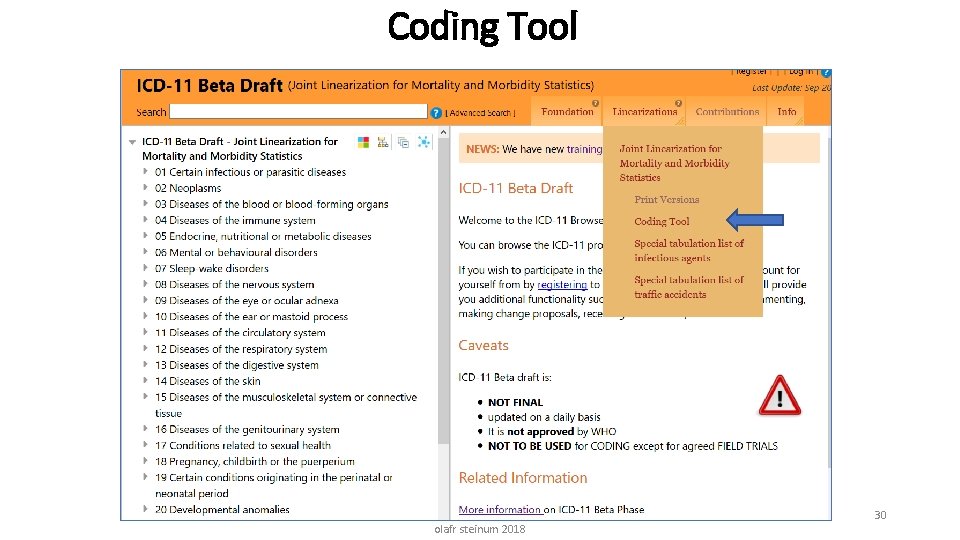Select 13 Diseases of the digestive system

(237, 365)
